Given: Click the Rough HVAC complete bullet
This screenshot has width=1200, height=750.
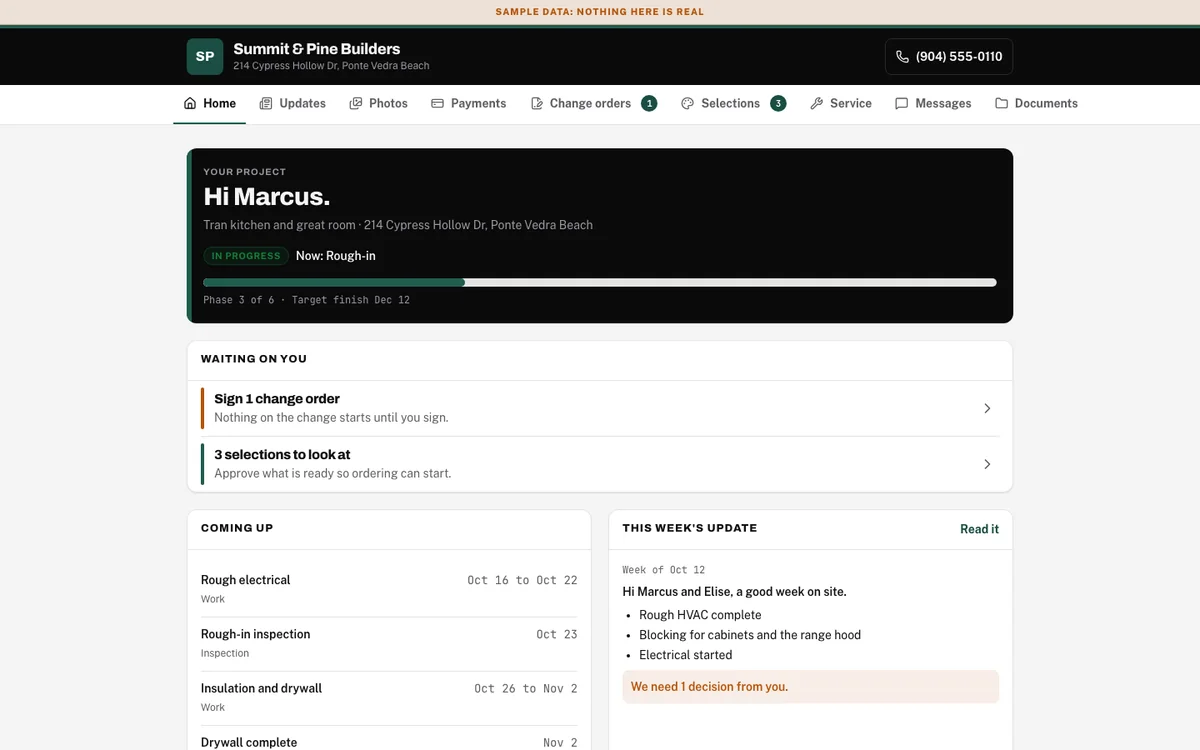Looking at the screenshot, I should [x=700, y=615].
